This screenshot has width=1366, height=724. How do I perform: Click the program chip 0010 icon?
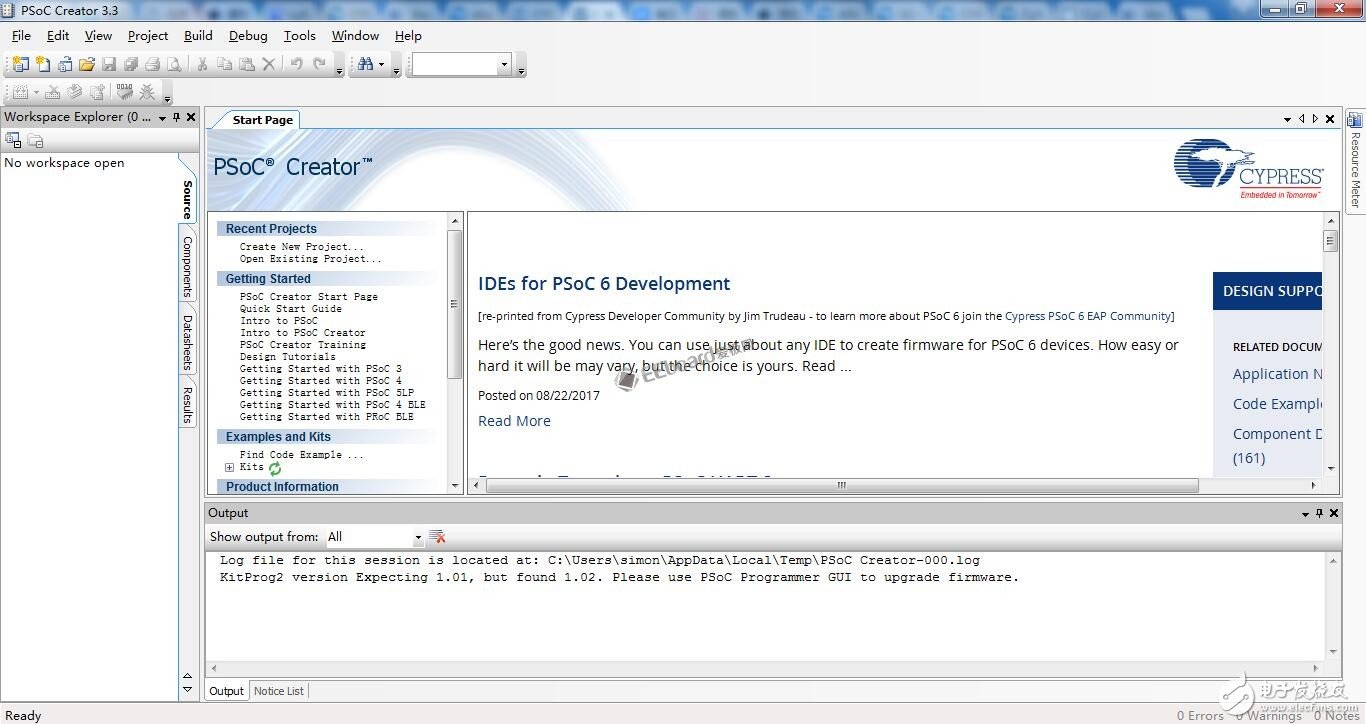[124, 92]
